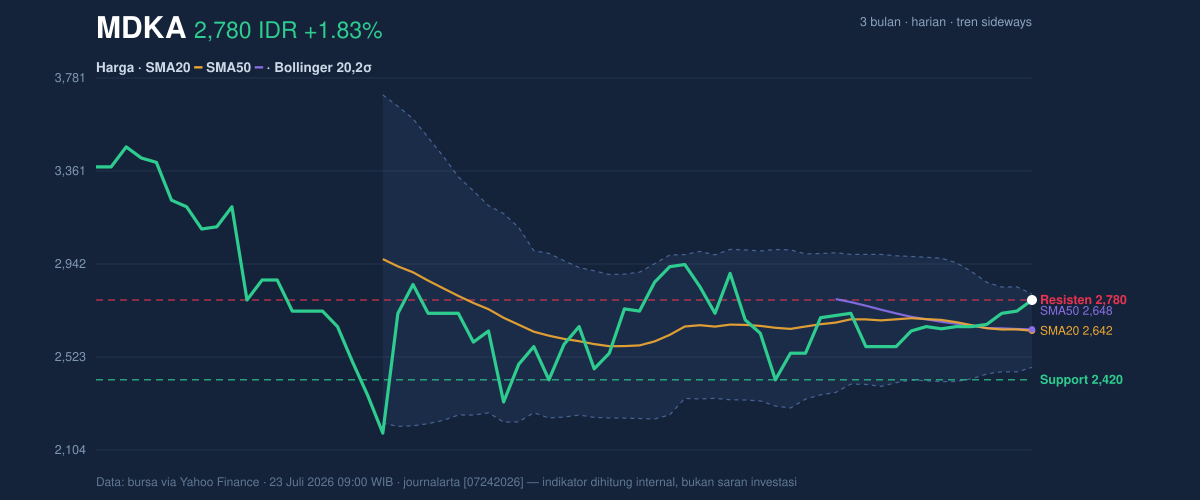Click the 2,104 y-axis label

click(x=69, y=450)
